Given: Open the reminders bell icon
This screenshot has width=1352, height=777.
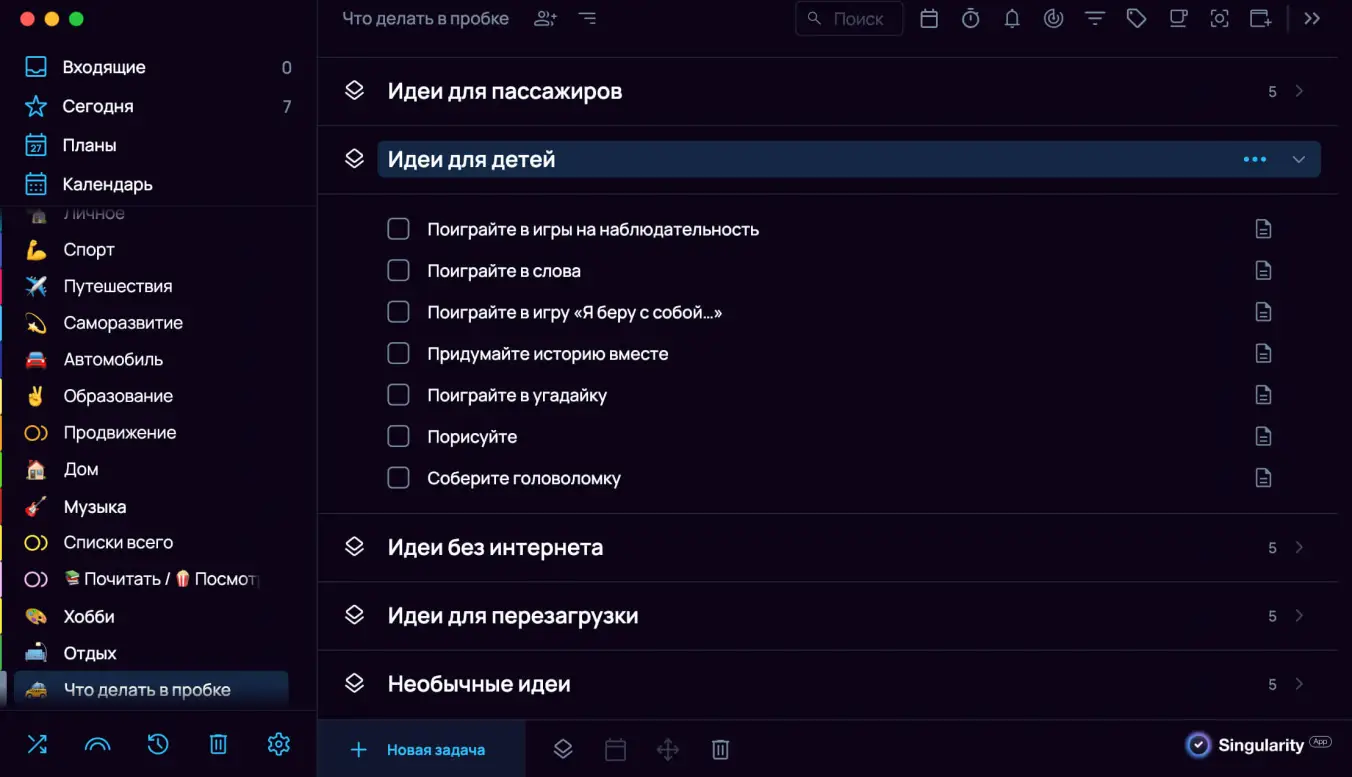Looking at the screenshot, I should pyautogui.click(x=1011, y=18).
